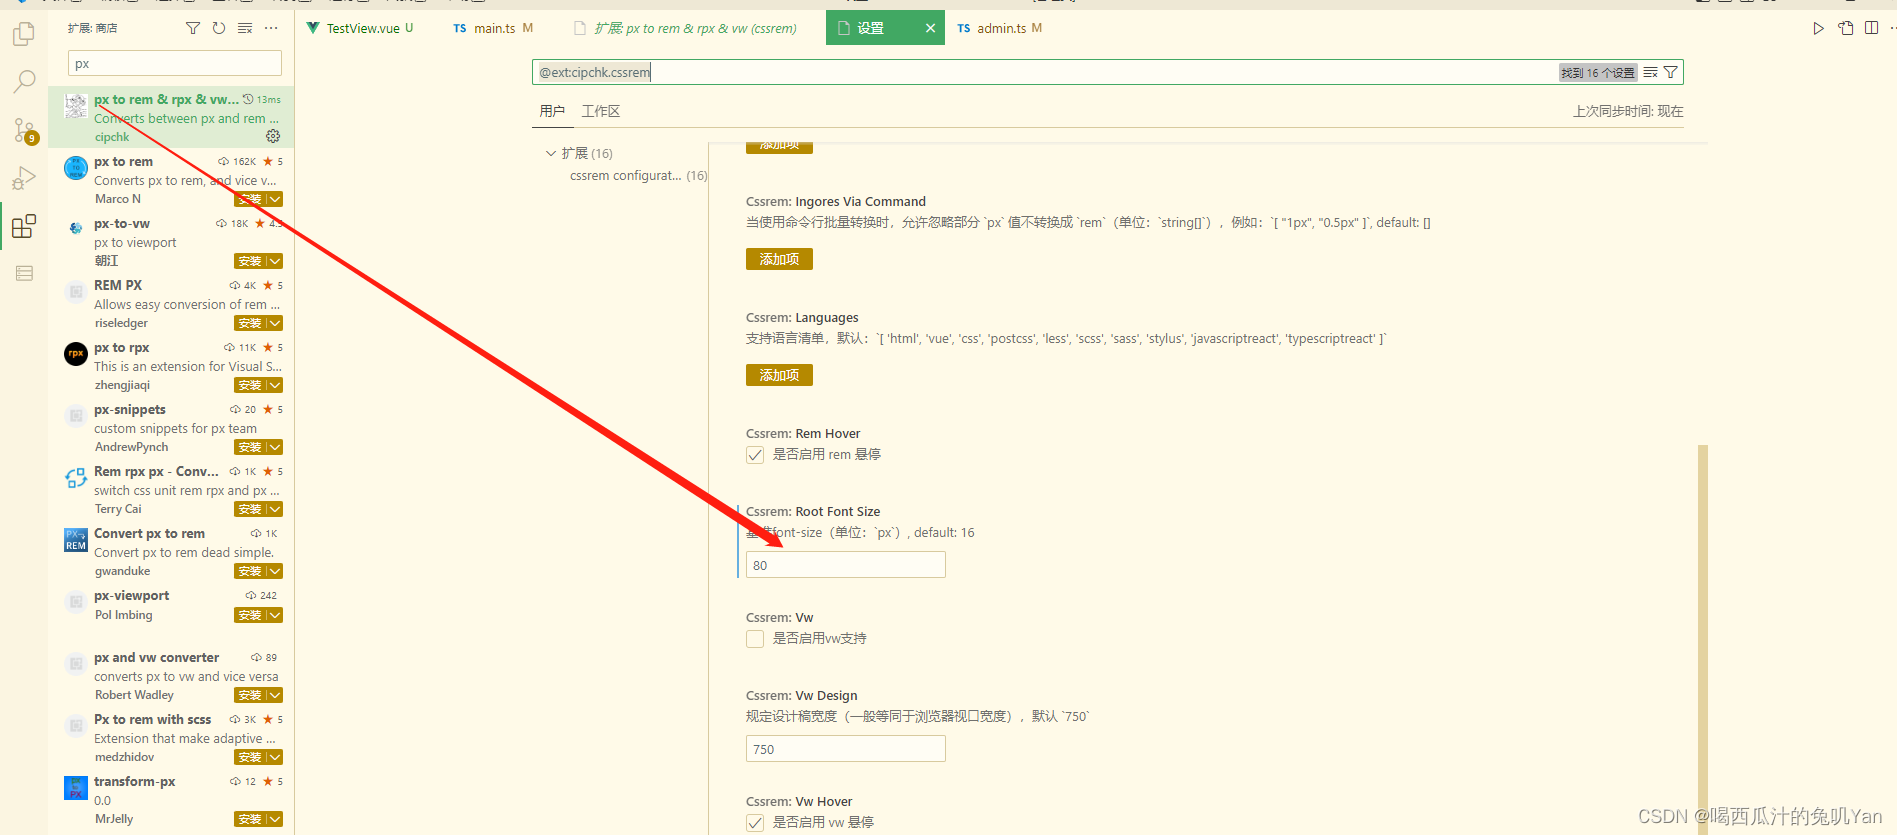Screen dimensions: 1897x835
Task: Install px and vw converter extension
Action: pyautogui.click(x=250, y=695)
